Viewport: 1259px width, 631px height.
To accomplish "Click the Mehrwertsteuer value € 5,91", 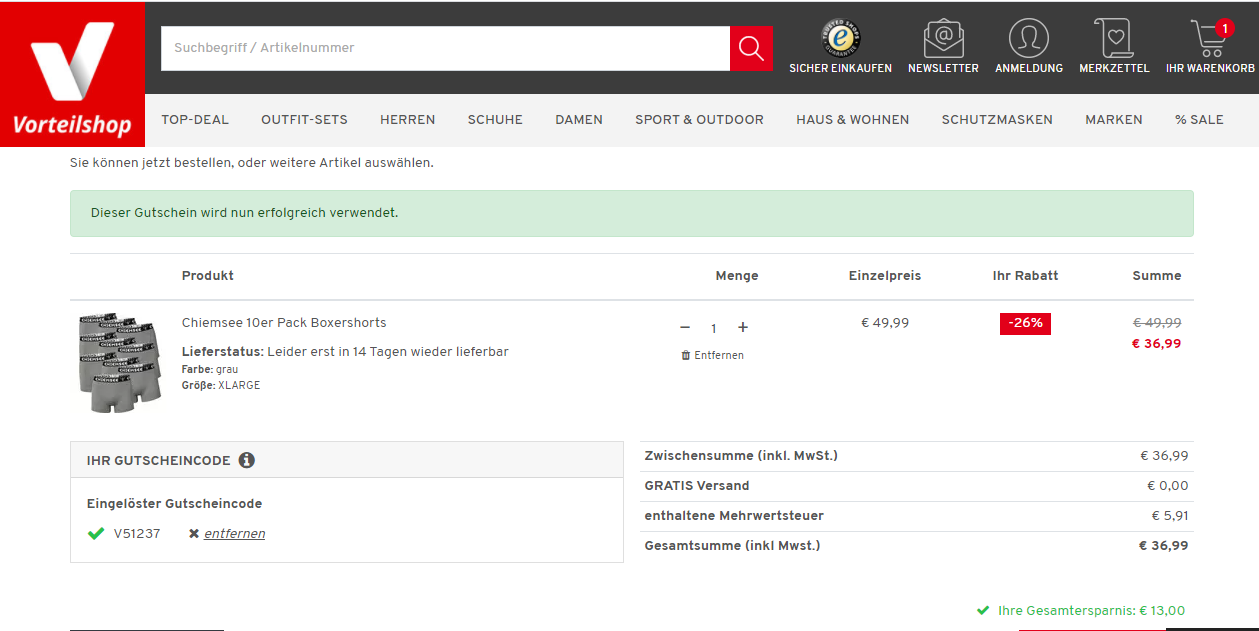I will [x=1170, y=516].
